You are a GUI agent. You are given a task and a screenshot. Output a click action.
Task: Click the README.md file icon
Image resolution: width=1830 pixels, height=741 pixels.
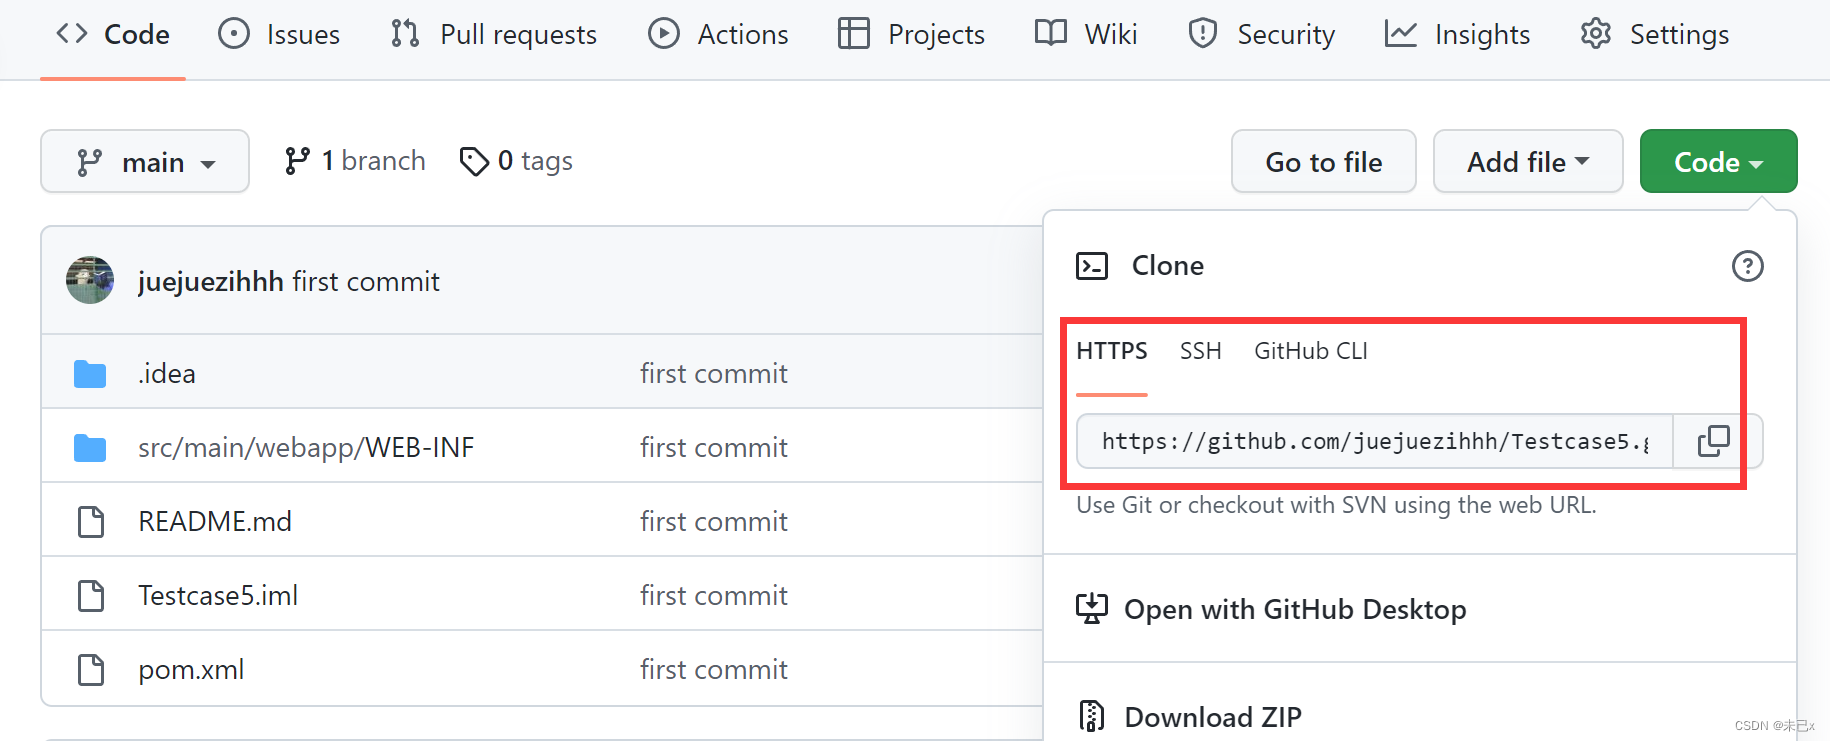coord(91,521)
